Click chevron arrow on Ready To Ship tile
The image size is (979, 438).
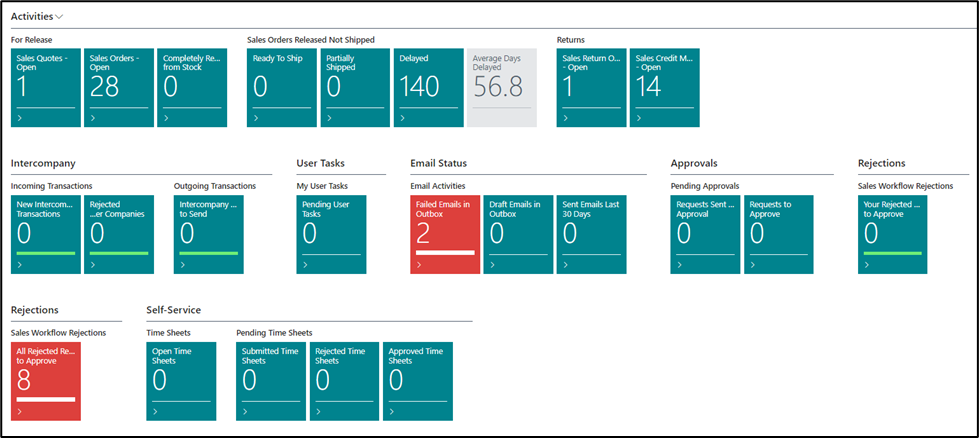(256, 118)
